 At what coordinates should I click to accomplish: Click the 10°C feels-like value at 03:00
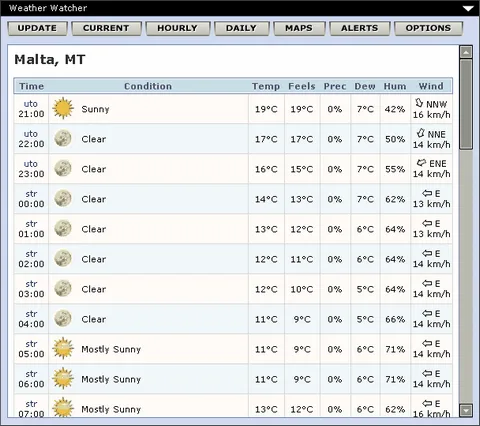click(x=302, y=289)
